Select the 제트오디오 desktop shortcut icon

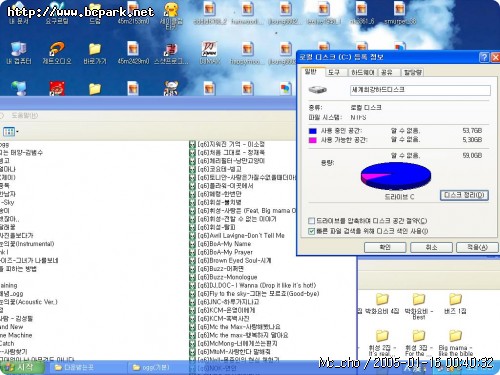click(x=57, y=49)
